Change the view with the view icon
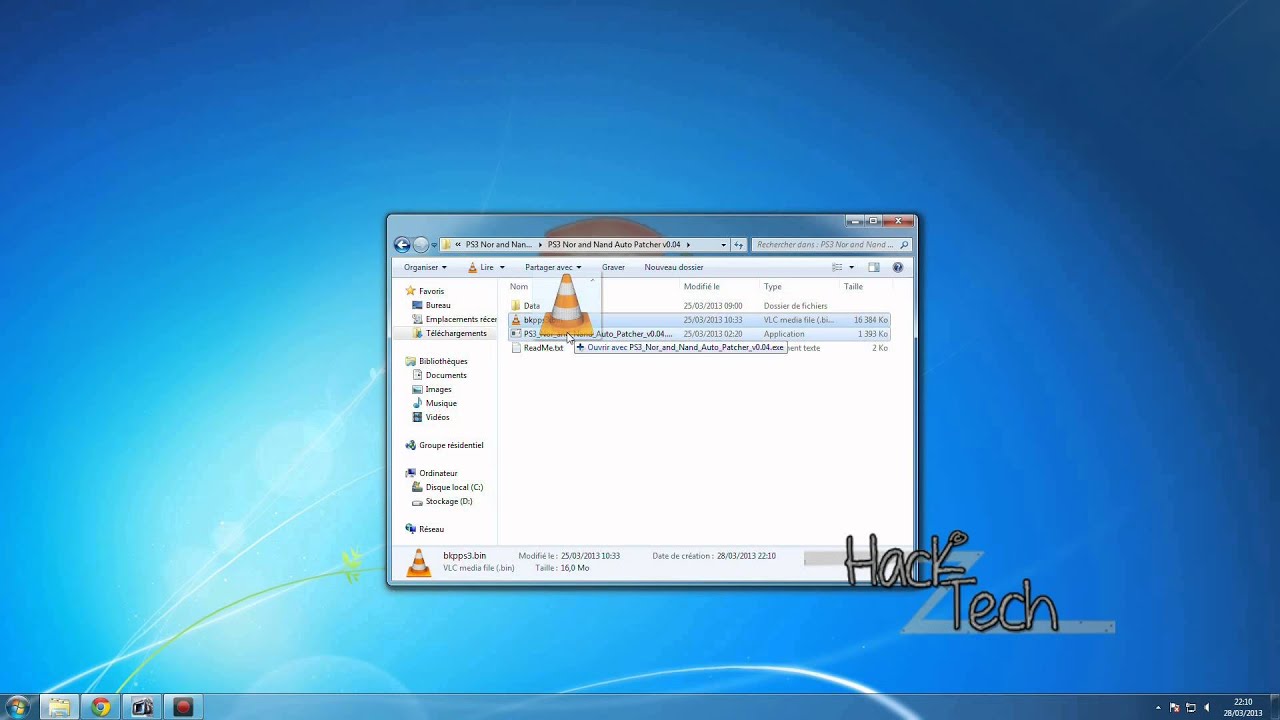1280x720 pixels. (x=837, y=267)
